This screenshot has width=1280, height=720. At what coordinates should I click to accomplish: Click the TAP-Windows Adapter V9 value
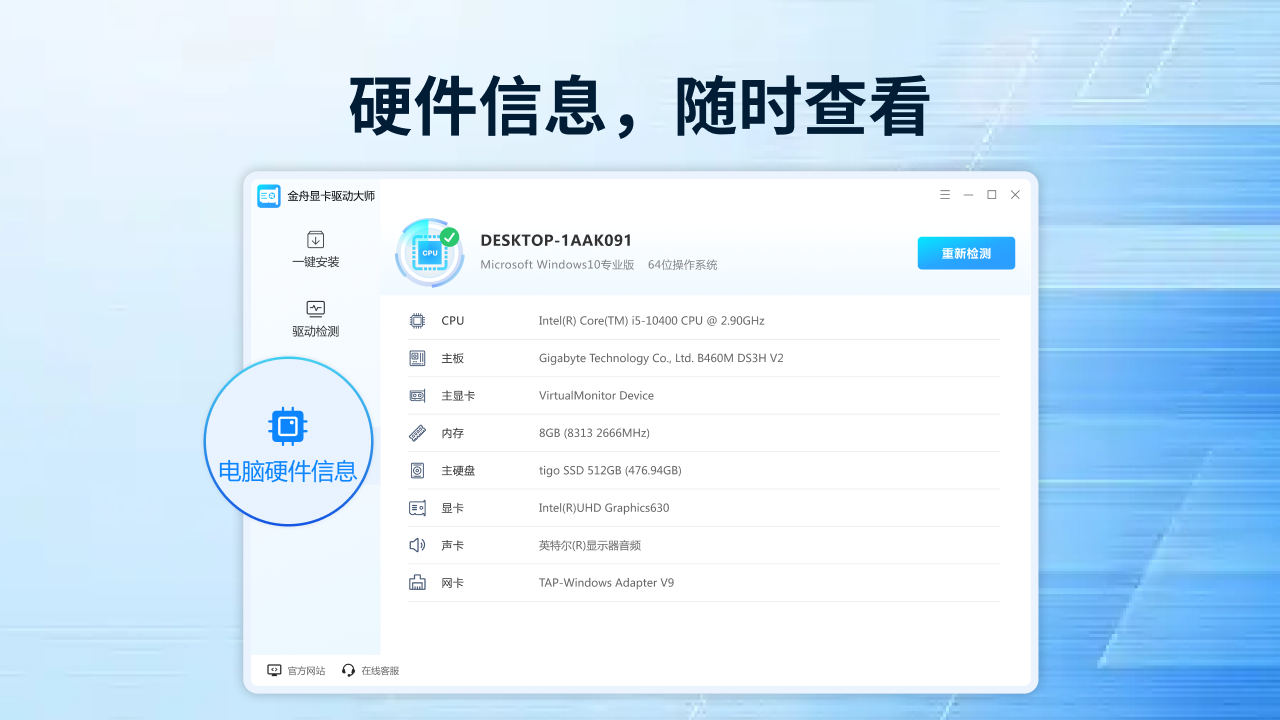pos(606,583)
